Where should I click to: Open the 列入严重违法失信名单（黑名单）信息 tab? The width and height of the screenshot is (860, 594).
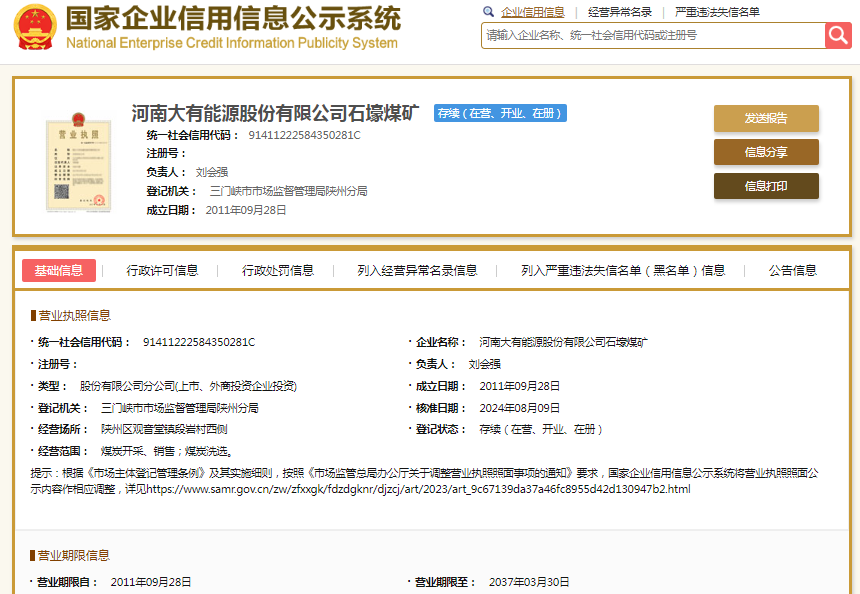623,270
